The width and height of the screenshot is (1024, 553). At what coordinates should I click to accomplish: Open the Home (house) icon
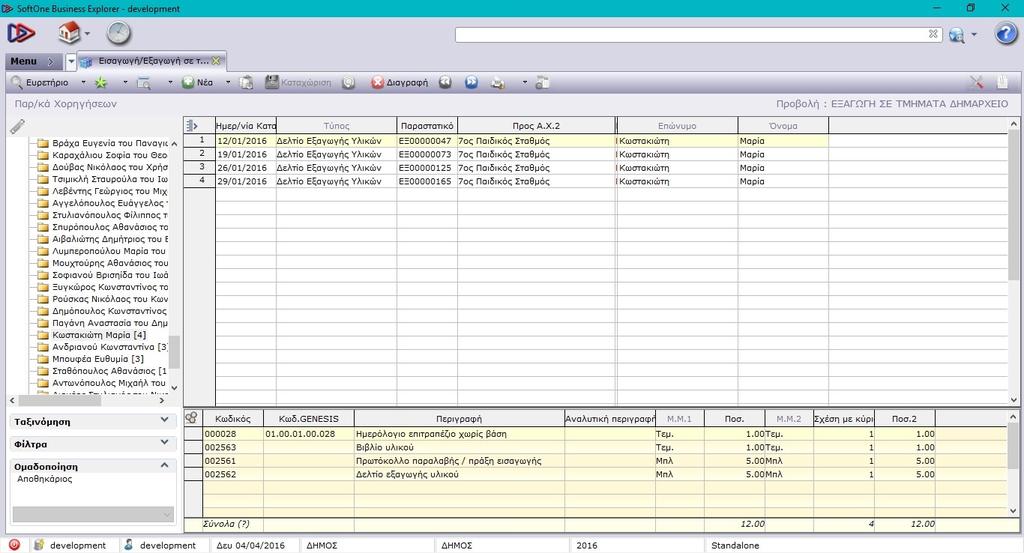[69, 33]
